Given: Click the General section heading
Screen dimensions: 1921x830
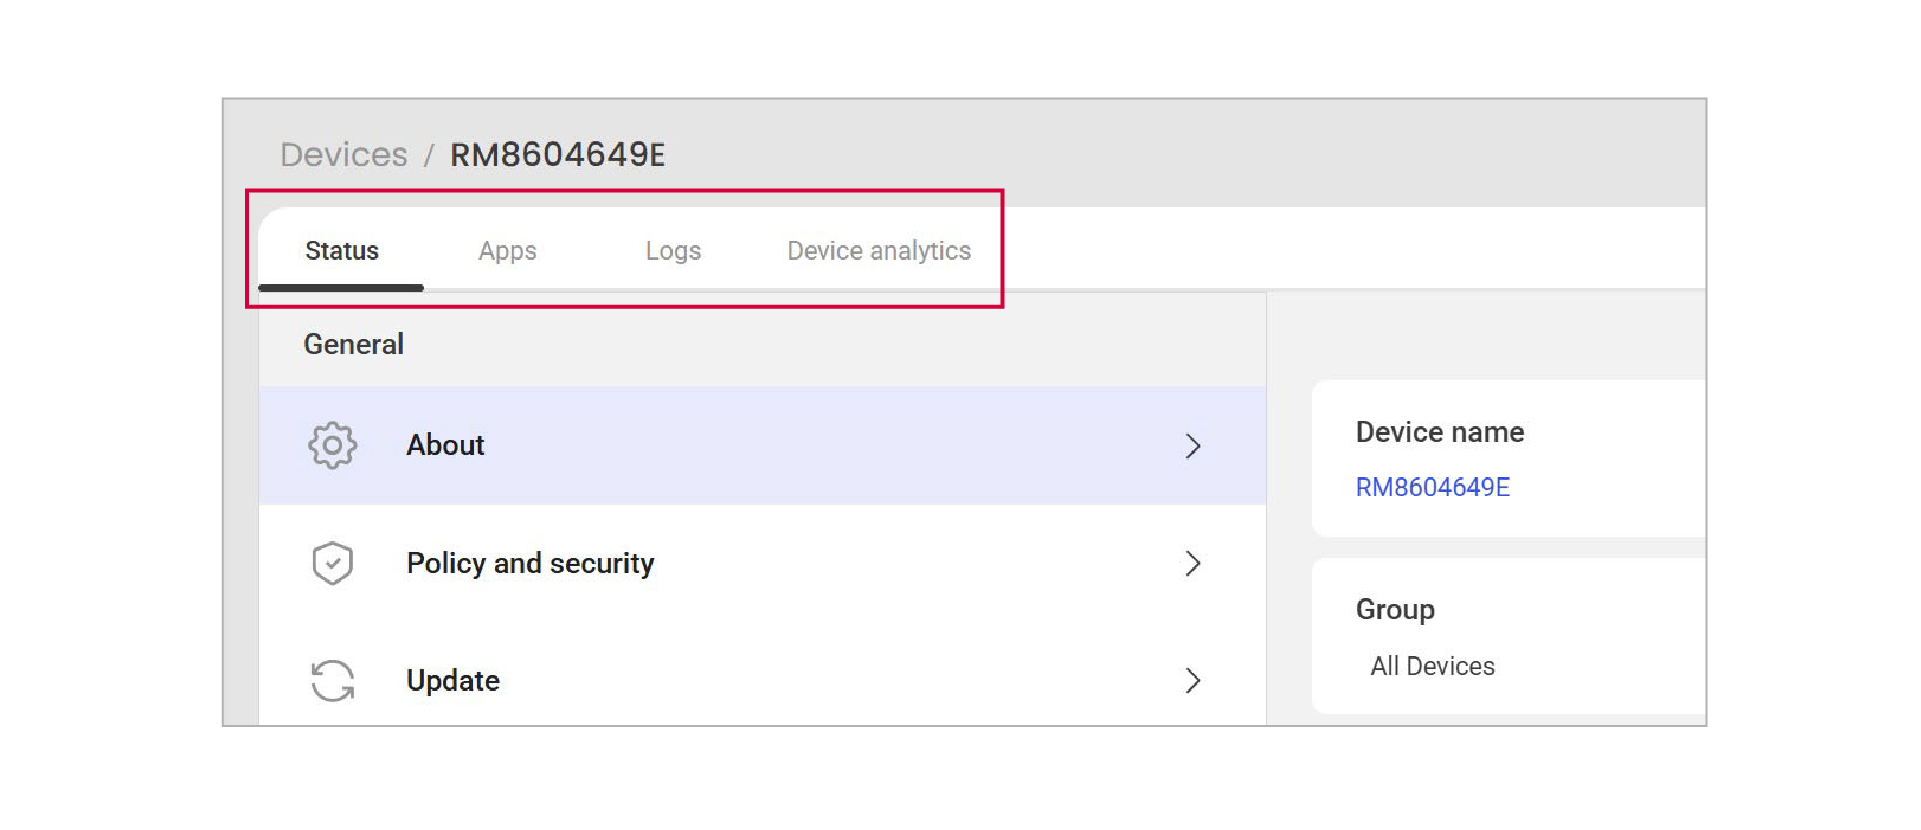Looking at the screenshot, I should [354, 344].
